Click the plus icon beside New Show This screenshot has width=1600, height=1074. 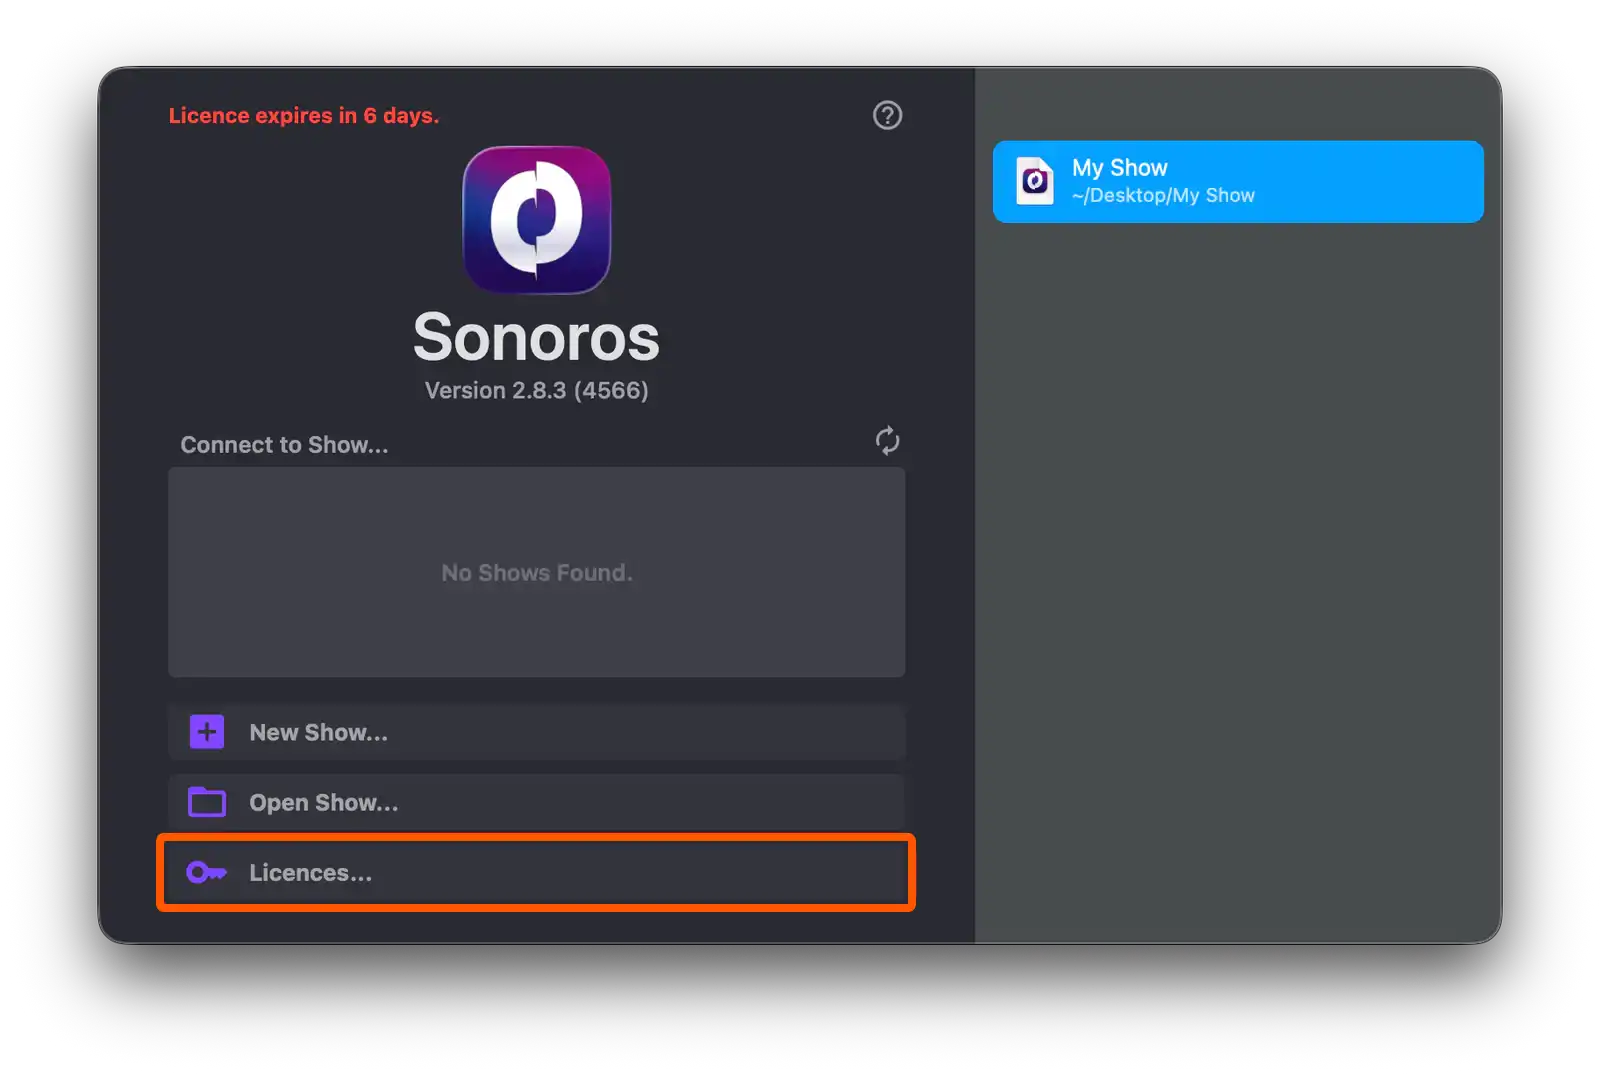207,732
